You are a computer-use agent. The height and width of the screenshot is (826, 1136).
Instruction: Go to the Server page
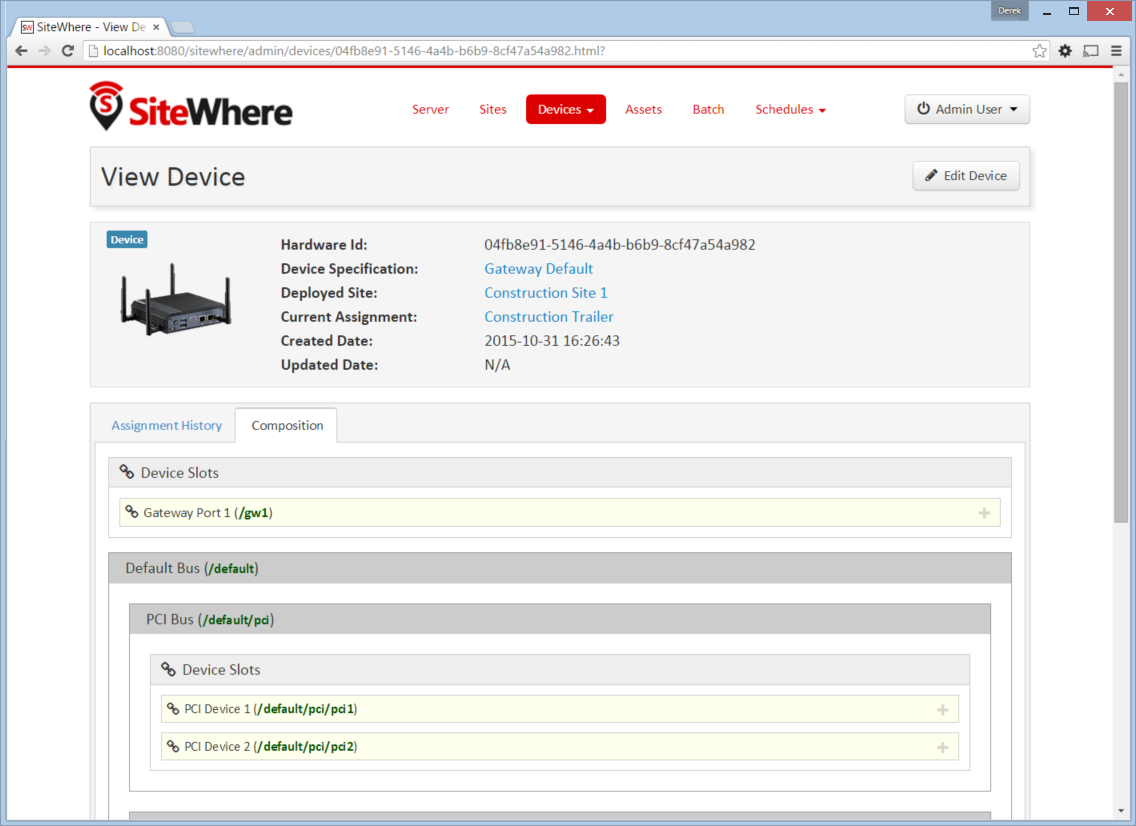[430, 109]
